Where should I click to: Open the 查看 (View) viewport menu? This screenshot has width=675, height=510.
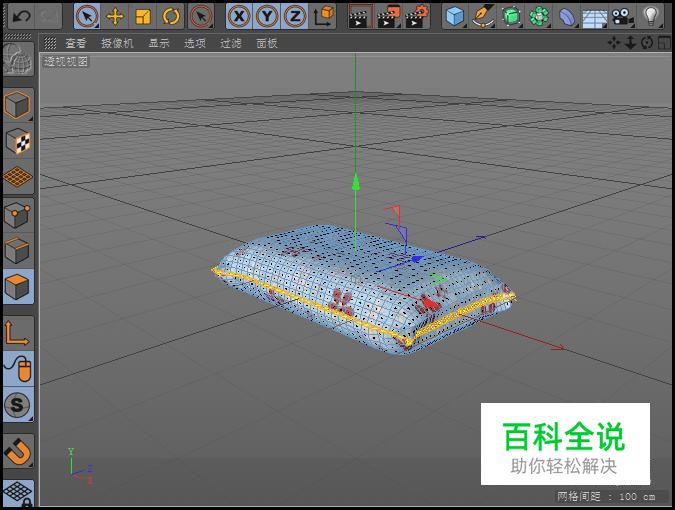[76, 43]
